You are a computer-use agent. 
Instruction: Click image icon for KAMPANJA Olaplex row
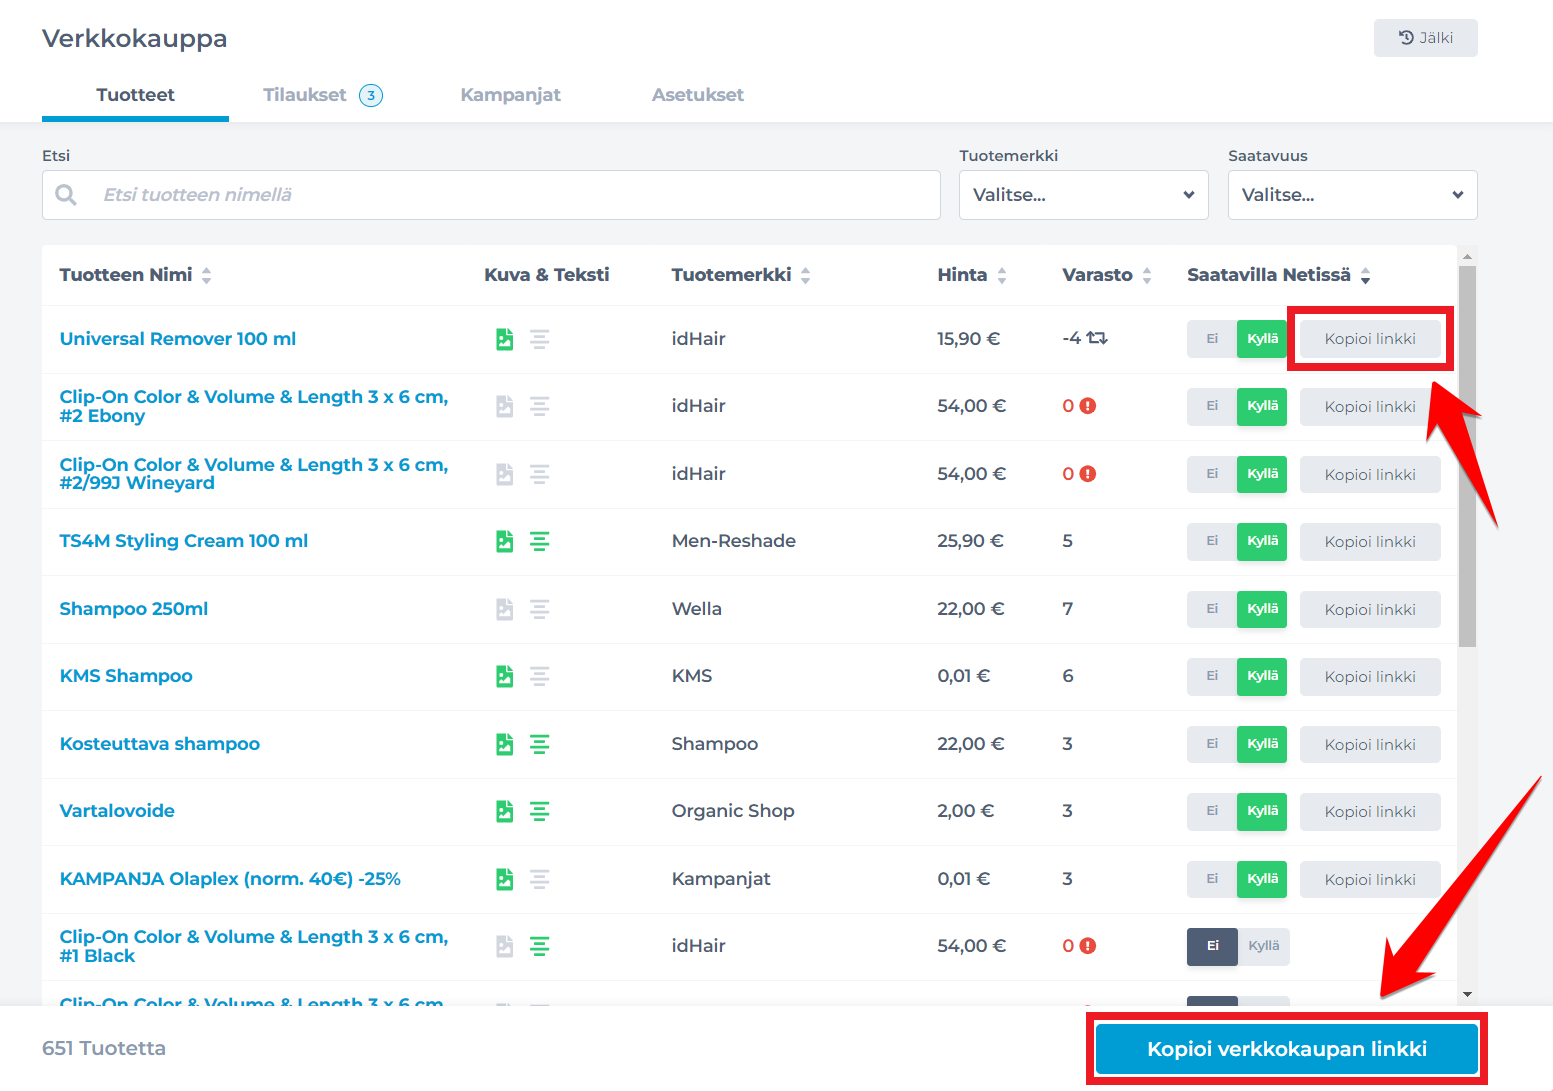coord(505,879)
